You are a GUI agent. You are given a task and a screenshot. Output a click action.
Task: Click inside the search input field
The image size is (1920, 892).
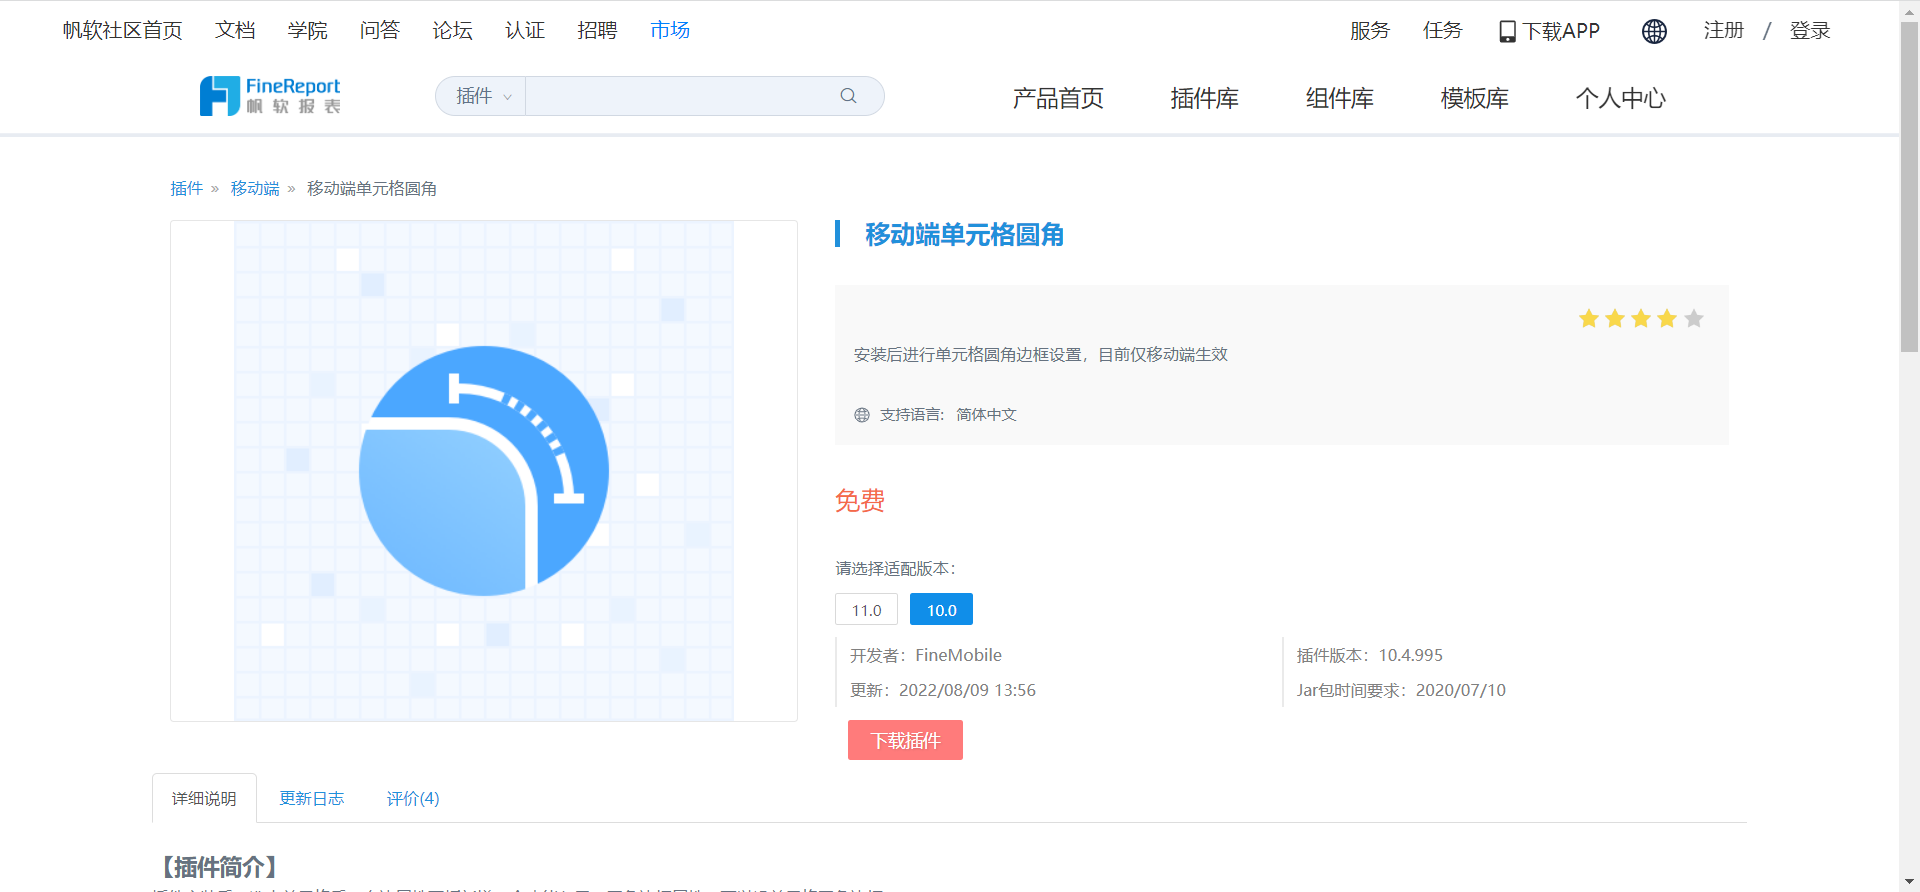point(680,96)
